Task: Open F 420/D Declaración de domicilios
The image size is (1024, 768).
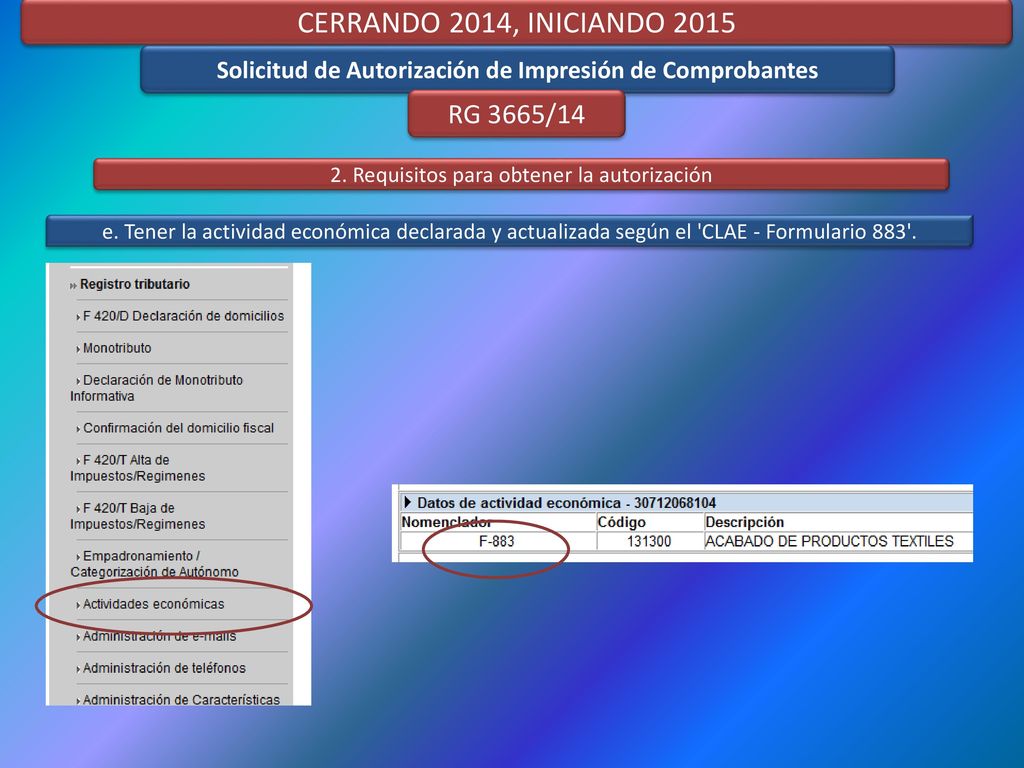Action: coord(184,316)
